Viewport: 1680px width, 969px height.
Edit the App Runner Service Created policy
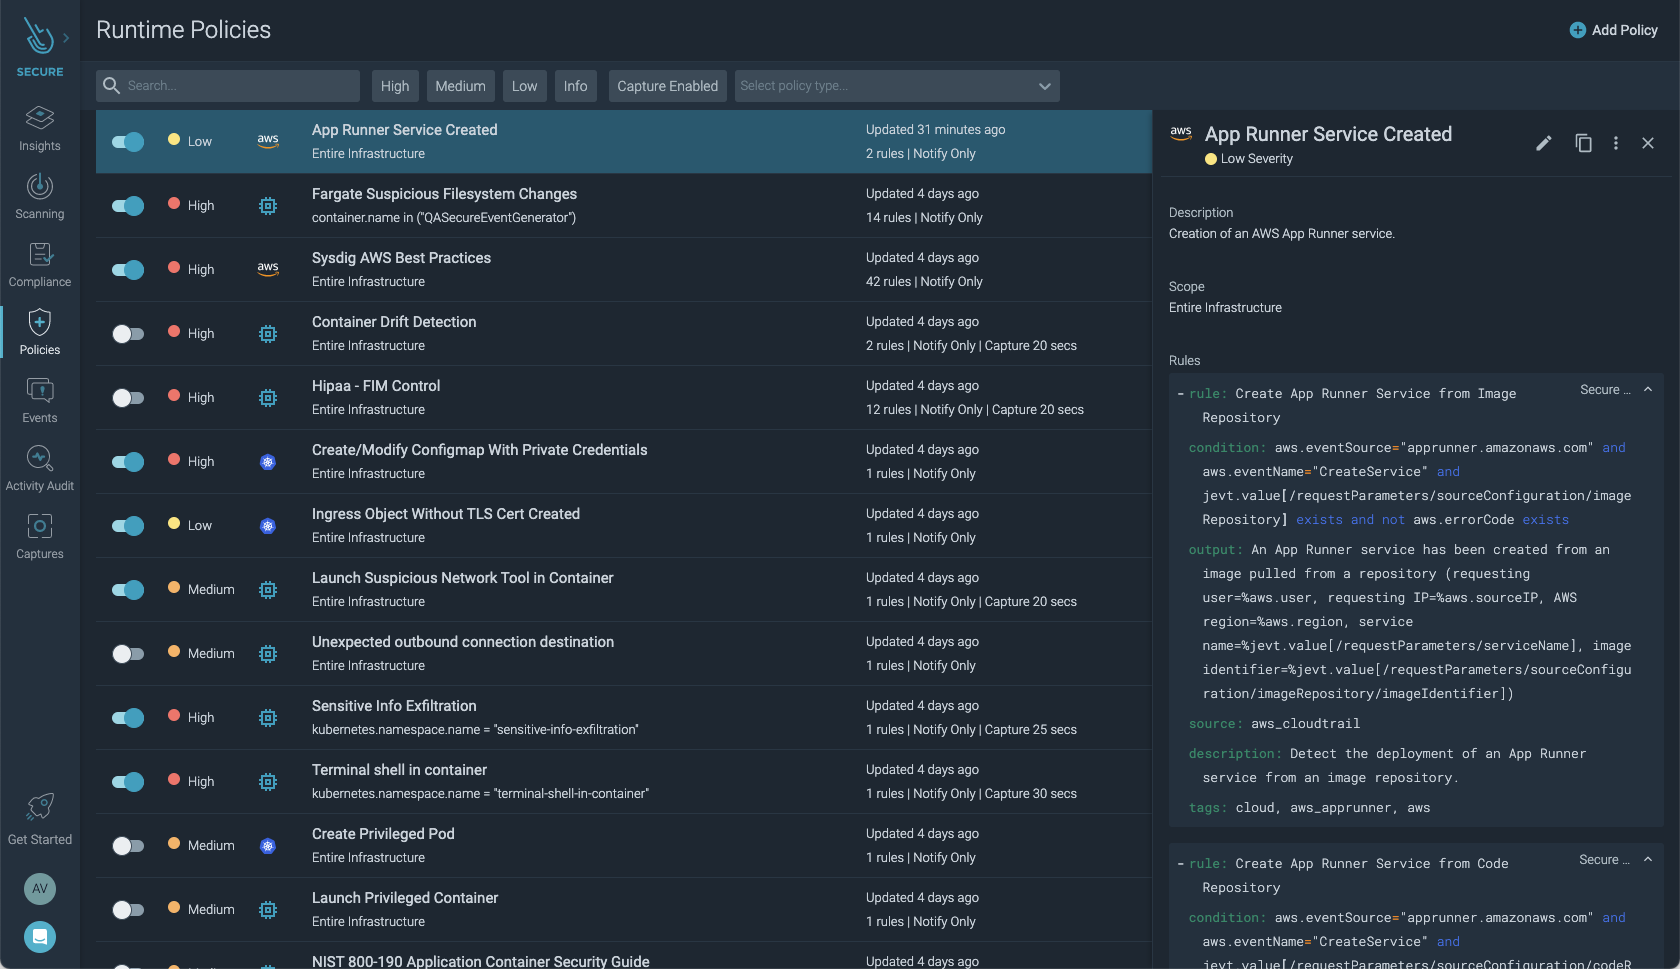tap(1543, 143)
